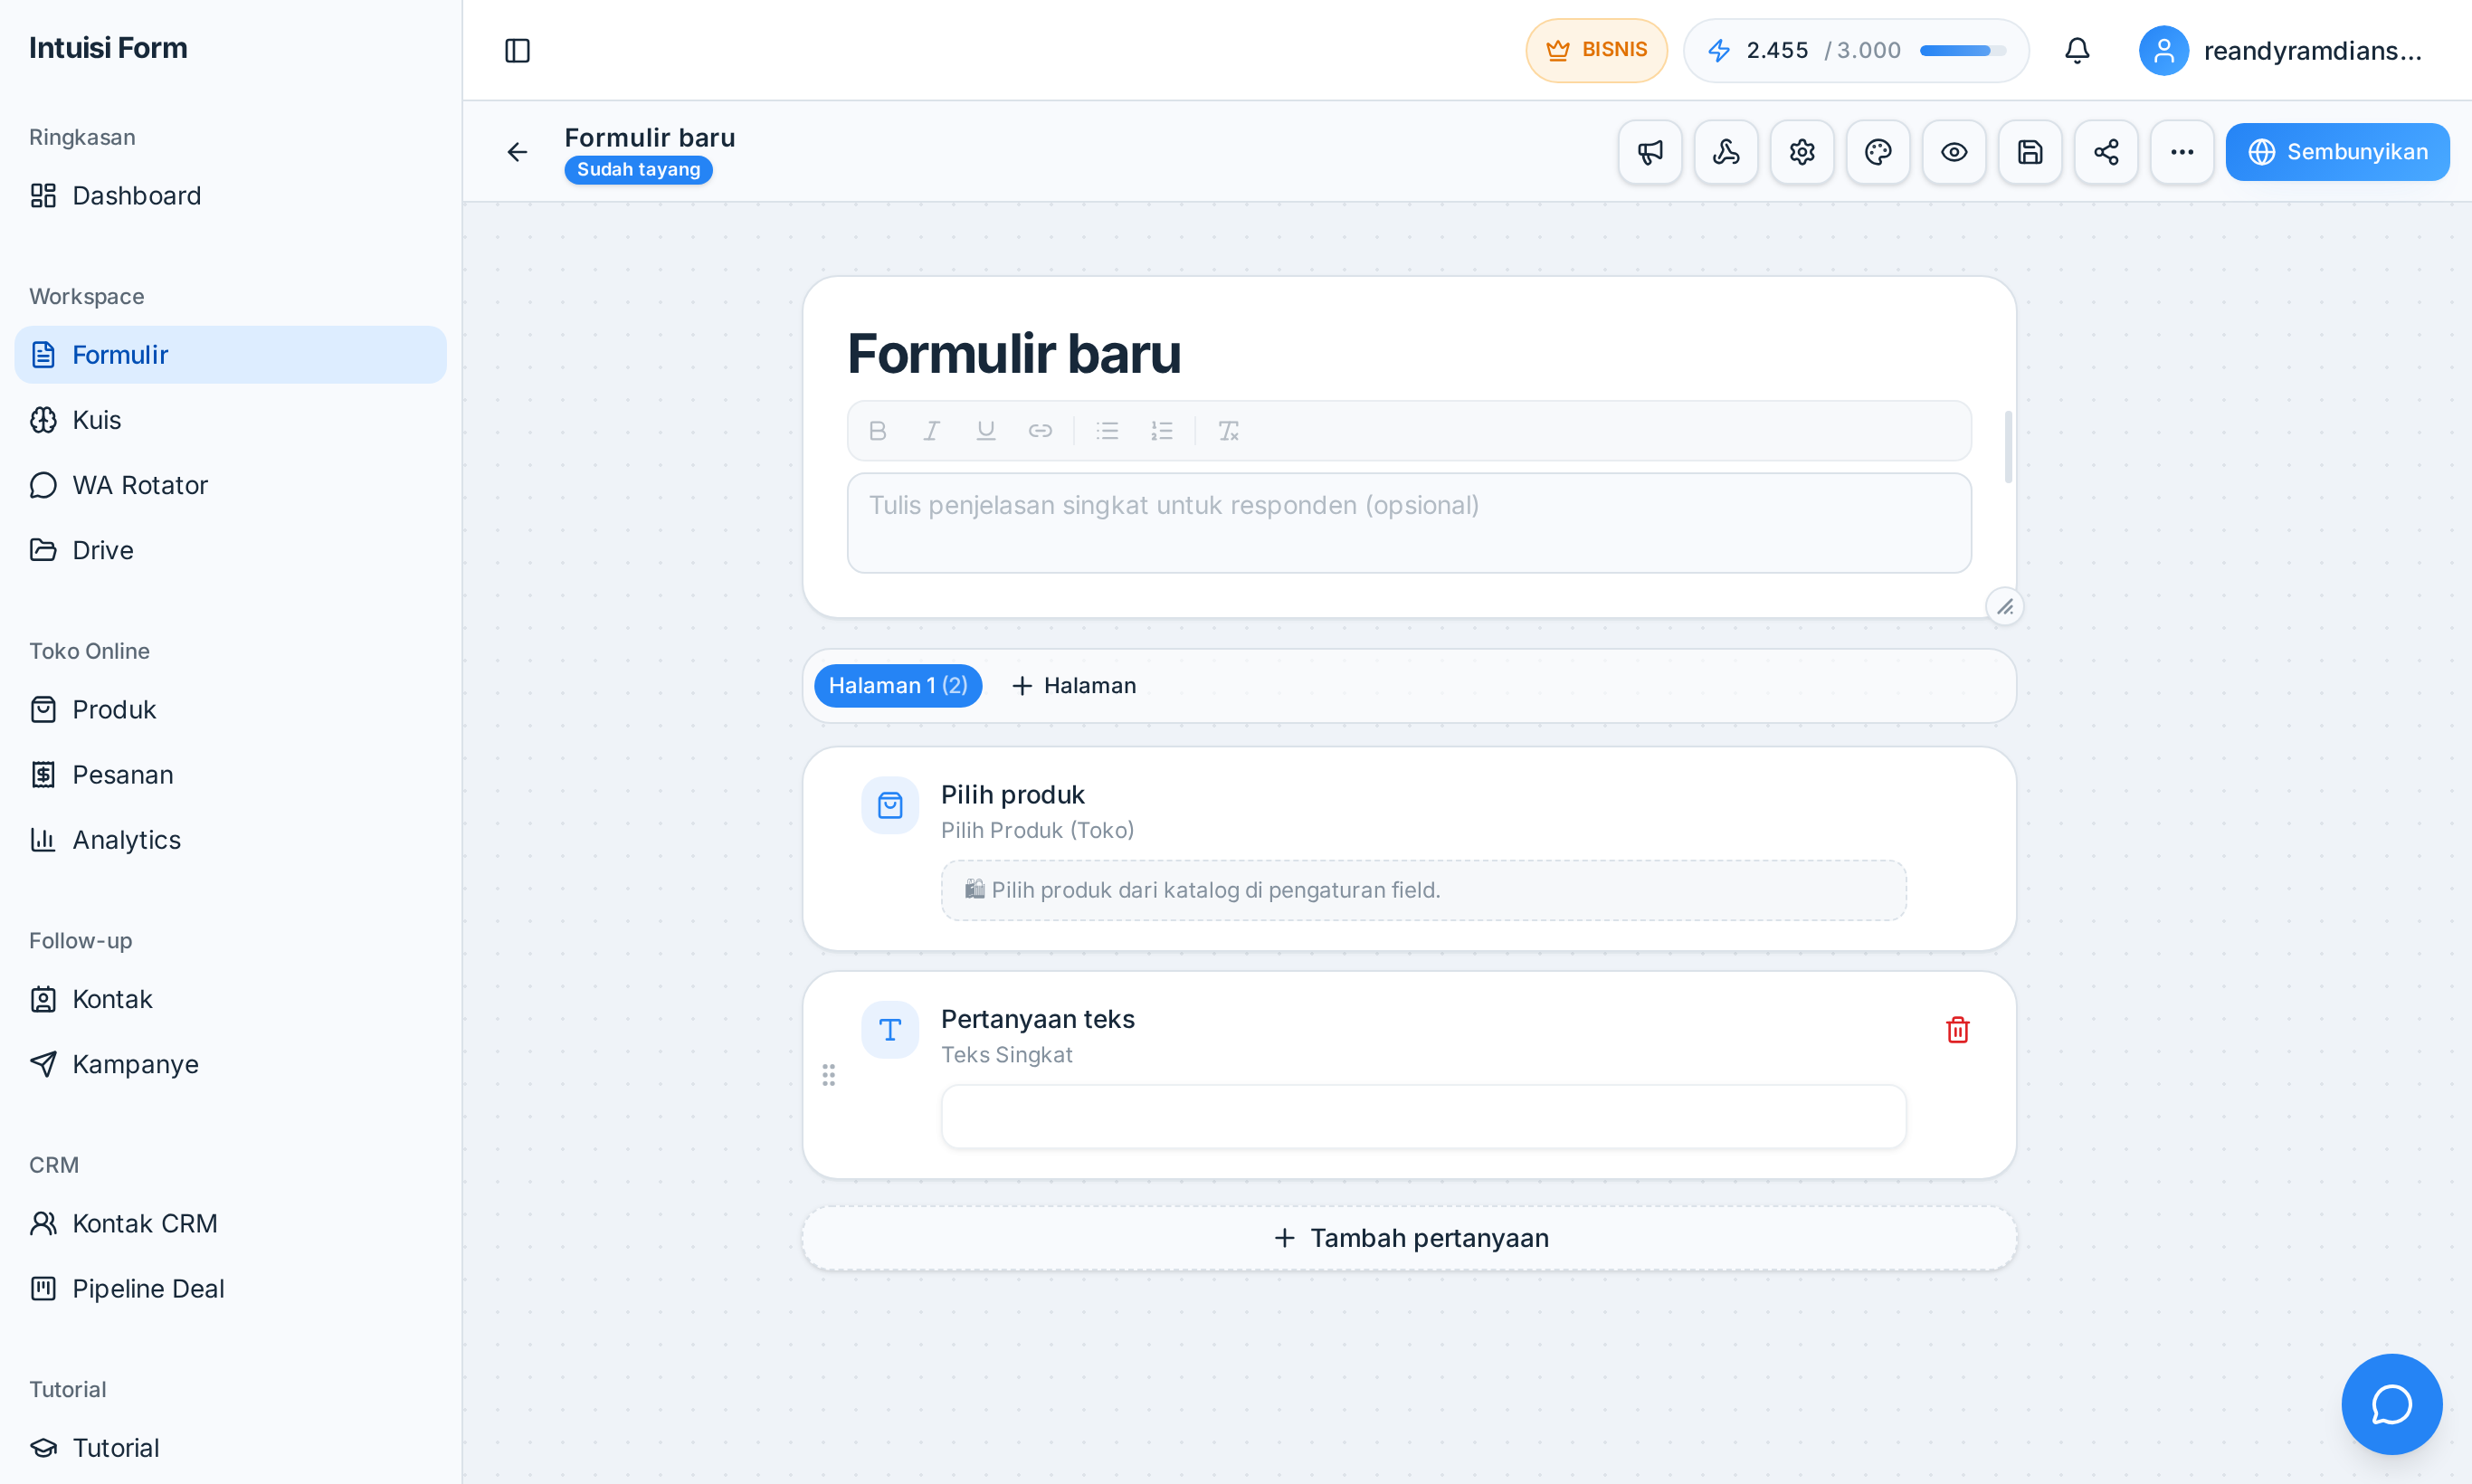Preview form with the eye icon
Viewport: 2472px width, 1484px height.
(x=1954, y=152)
